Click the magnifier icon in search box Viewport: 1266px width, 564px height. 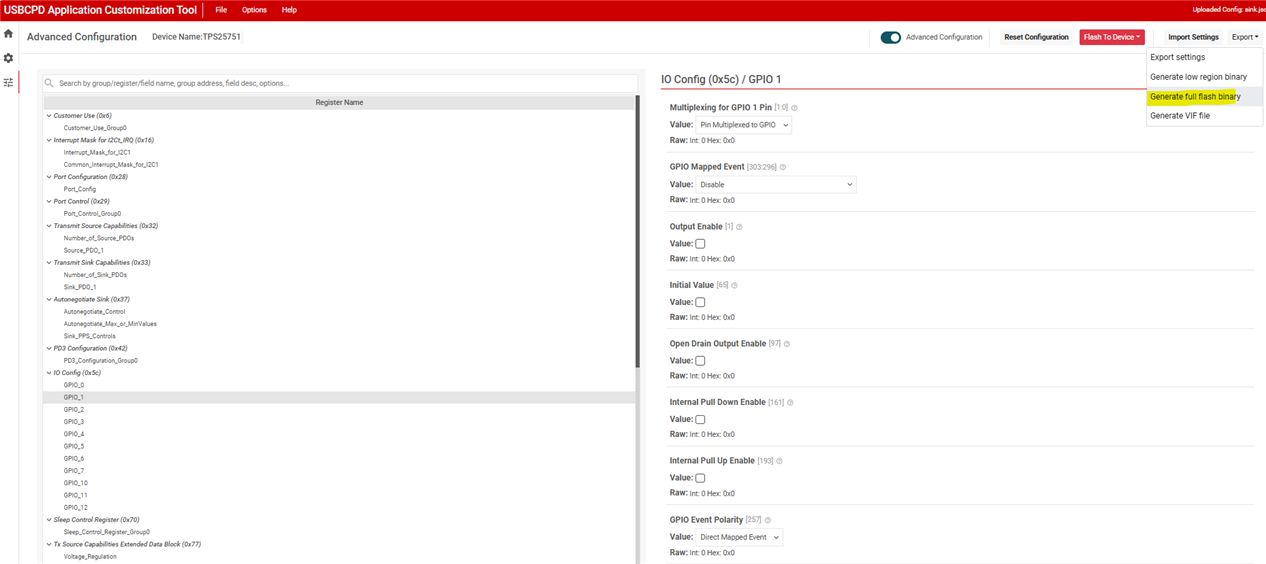pyautogui.click(x=50, y=83)
